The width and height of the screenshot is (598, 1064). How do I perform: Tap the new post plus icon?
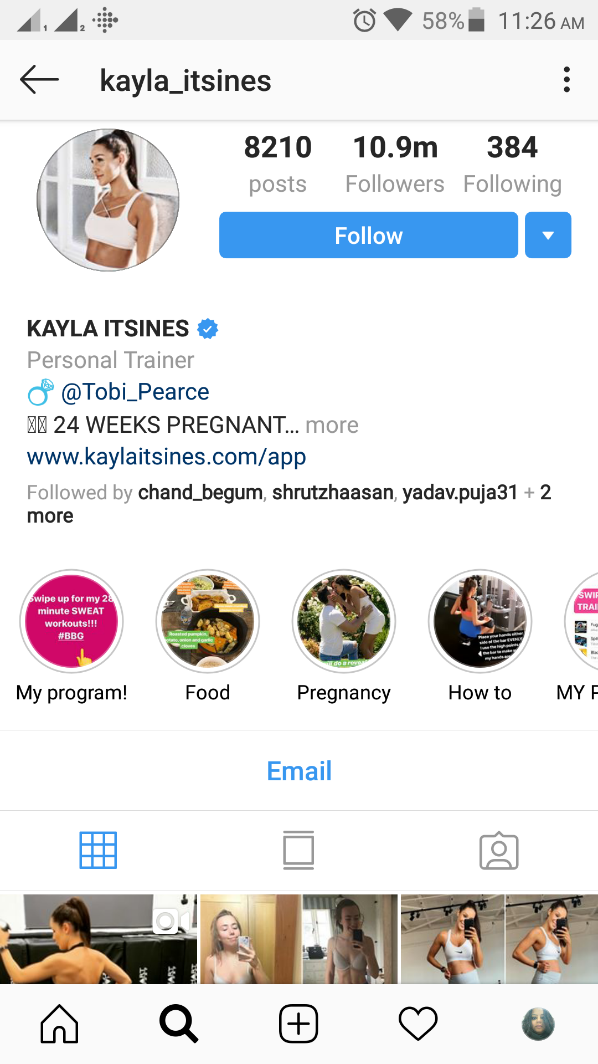pos(299,1023)
